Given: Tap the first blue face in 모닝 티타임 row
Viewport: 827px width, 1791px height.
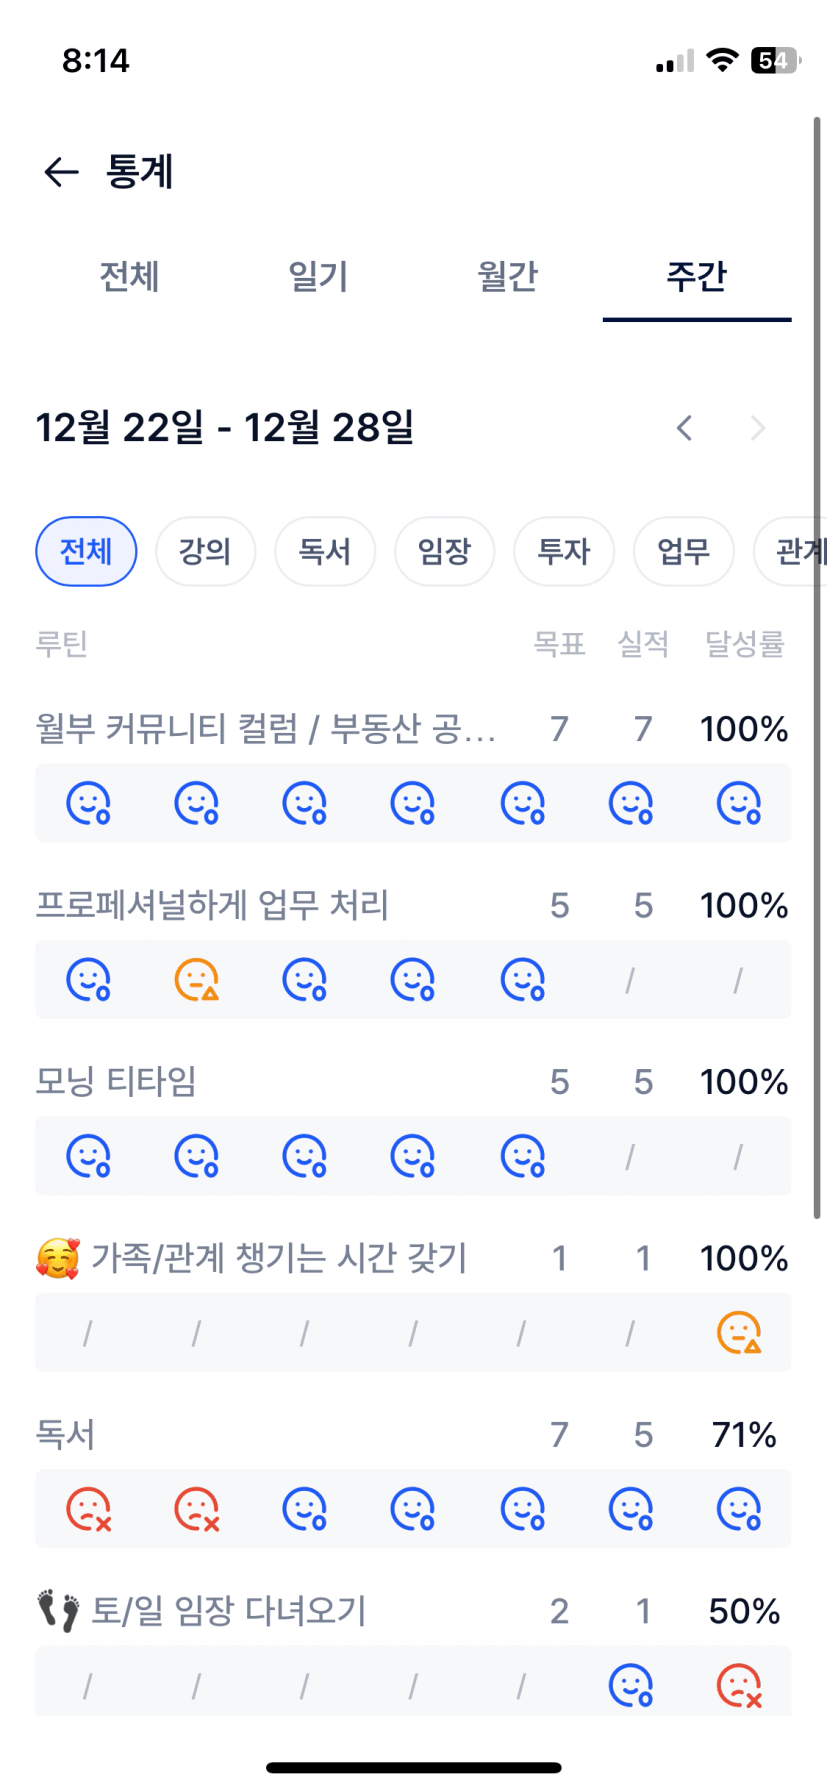Looking at the screenshot, I should click(x=88, y=1156).
